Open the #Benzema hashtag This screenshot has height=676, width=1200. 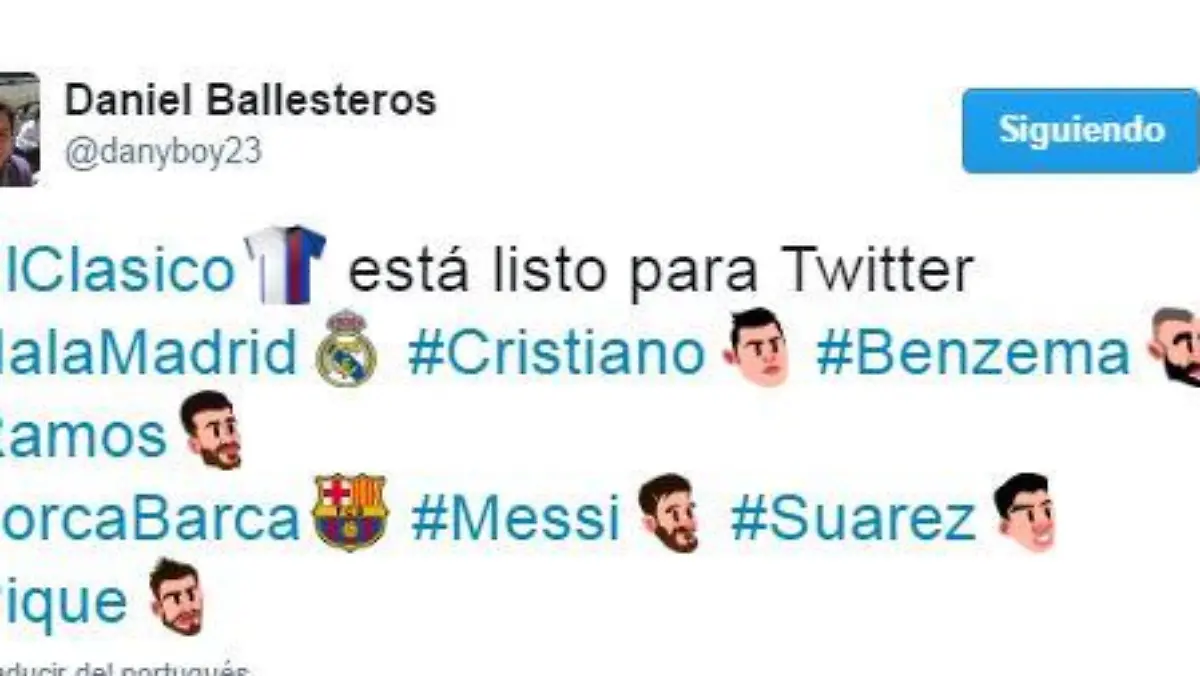tap(973, 353)
